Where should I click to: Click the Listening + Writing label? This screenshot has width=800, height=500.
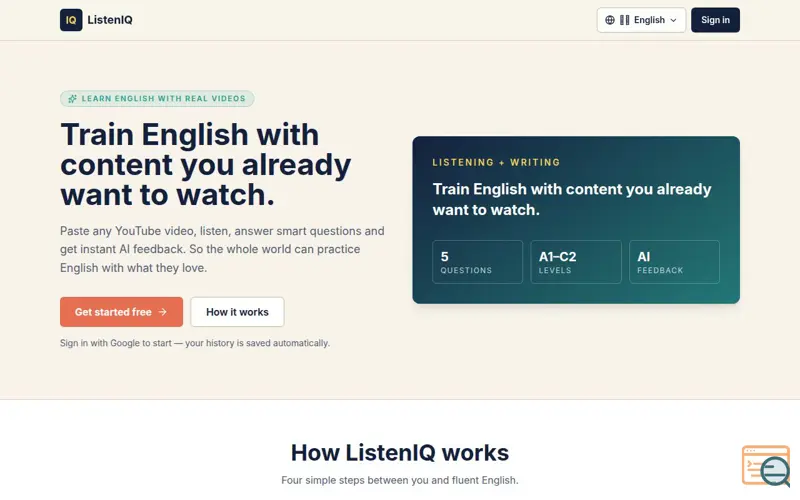(x=496, y=162)
